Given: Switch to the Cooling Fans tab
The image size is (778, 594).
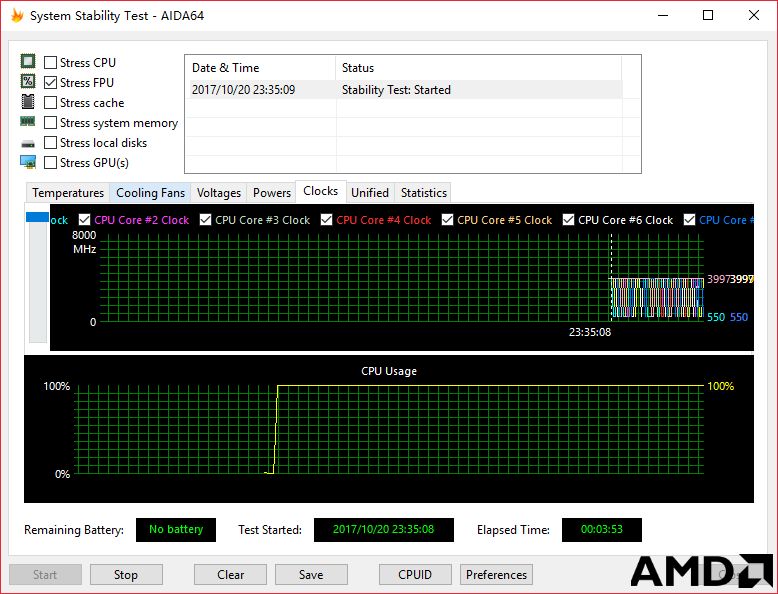Looking at the screenshot, I should [150, 193].
